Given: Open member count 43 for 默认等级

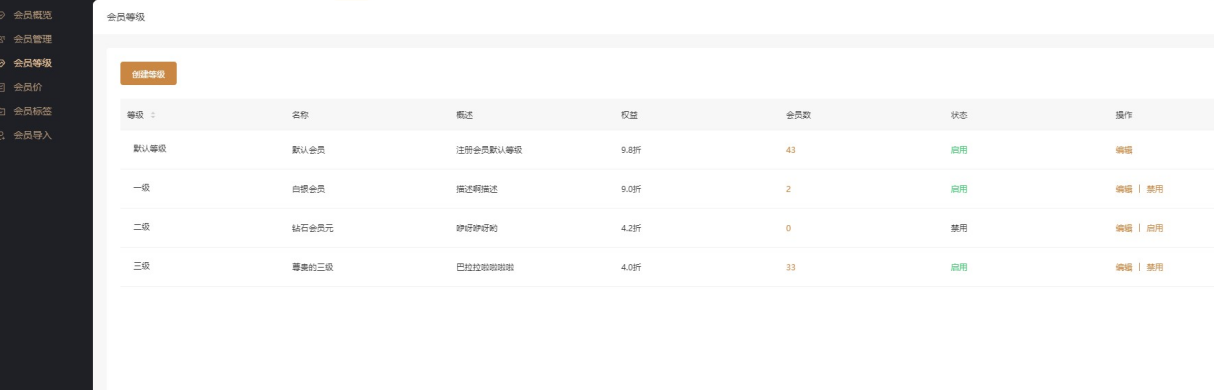Looking at the screenshot, I should click(x=790, y=149).
